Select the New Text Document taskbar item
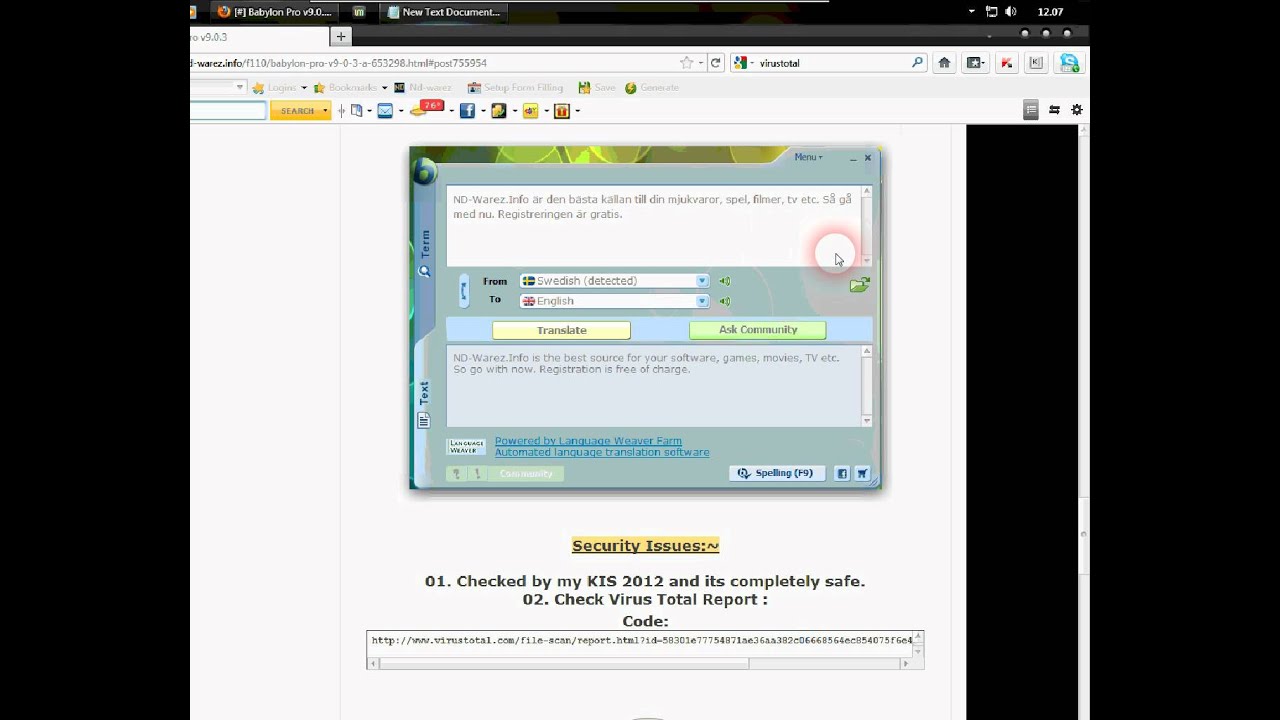Image resolution: width=1280 pixels, height=720 pixels. (x=444, y=12)
